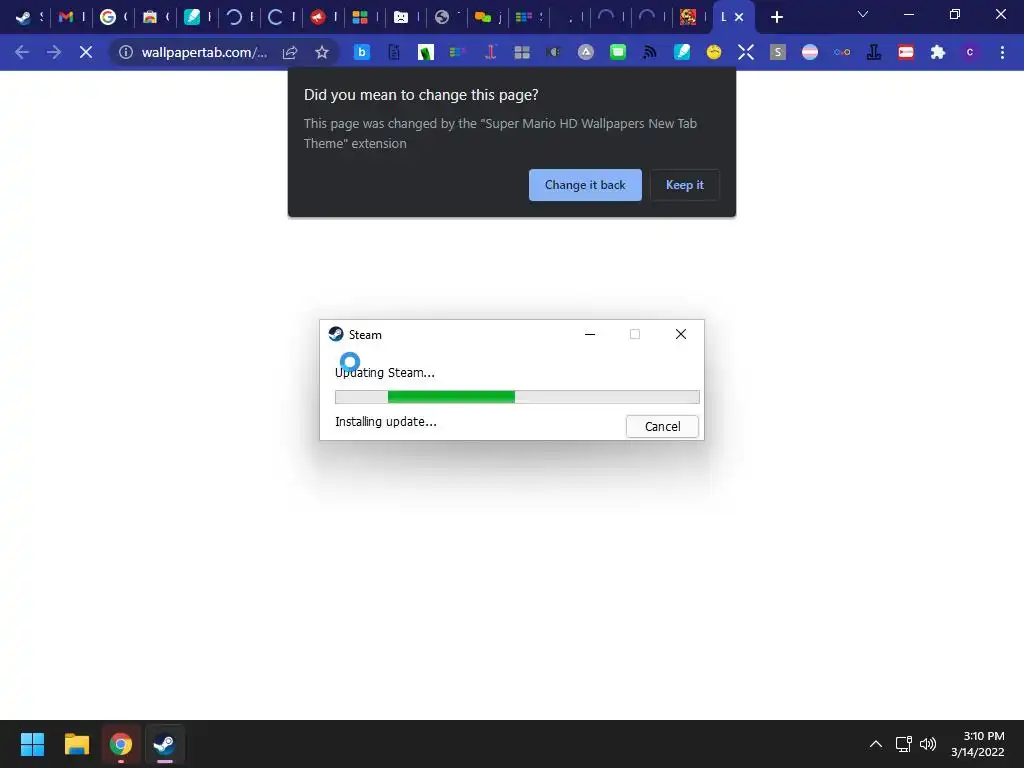Click the Steam update progress bar
This screenshot has height=768, width=1024.
517,396
